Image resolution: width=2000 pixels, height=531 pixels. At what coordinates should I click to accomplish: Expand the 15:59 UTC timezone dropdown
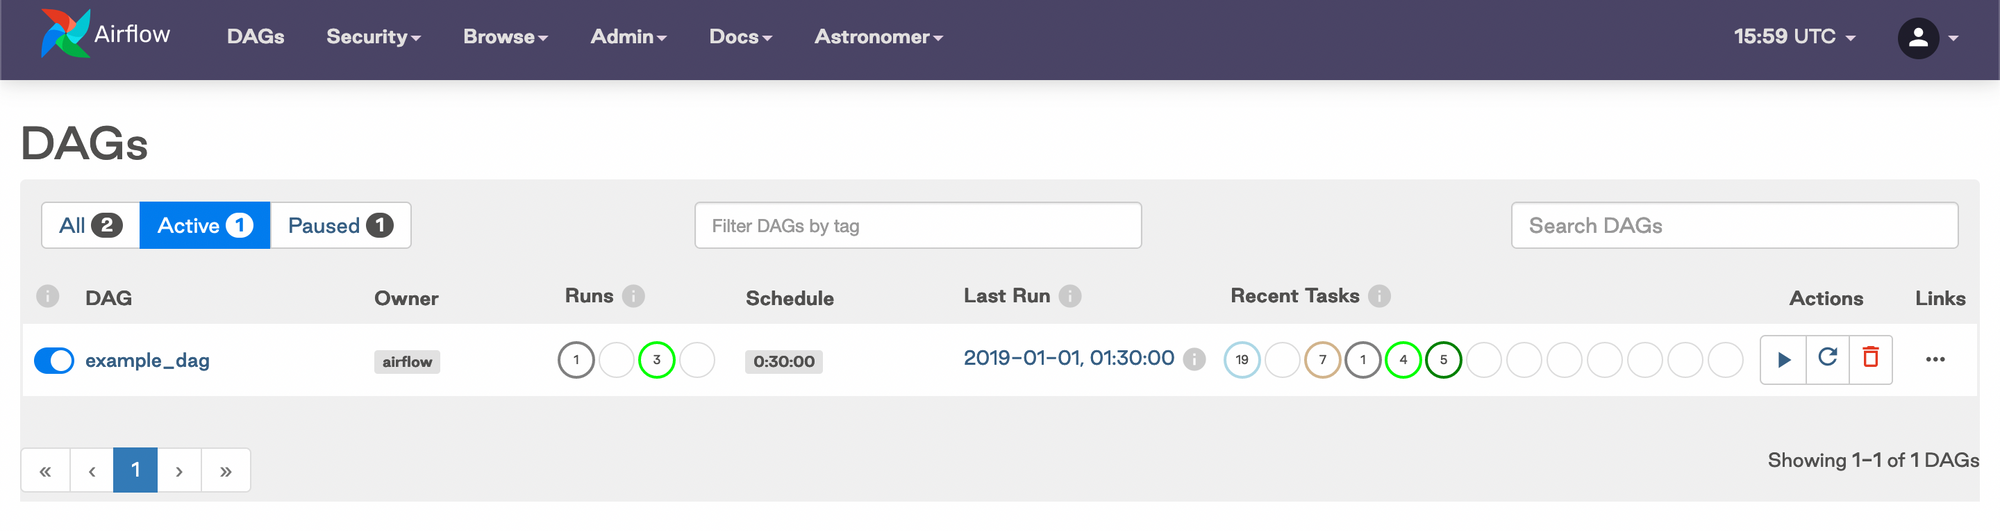click(1794, 37)
